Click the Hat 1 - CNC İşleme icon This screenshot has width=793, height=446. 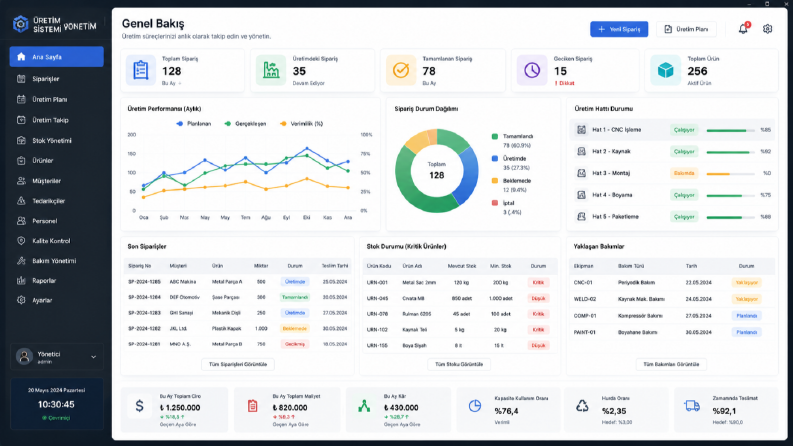click(582, 130)
